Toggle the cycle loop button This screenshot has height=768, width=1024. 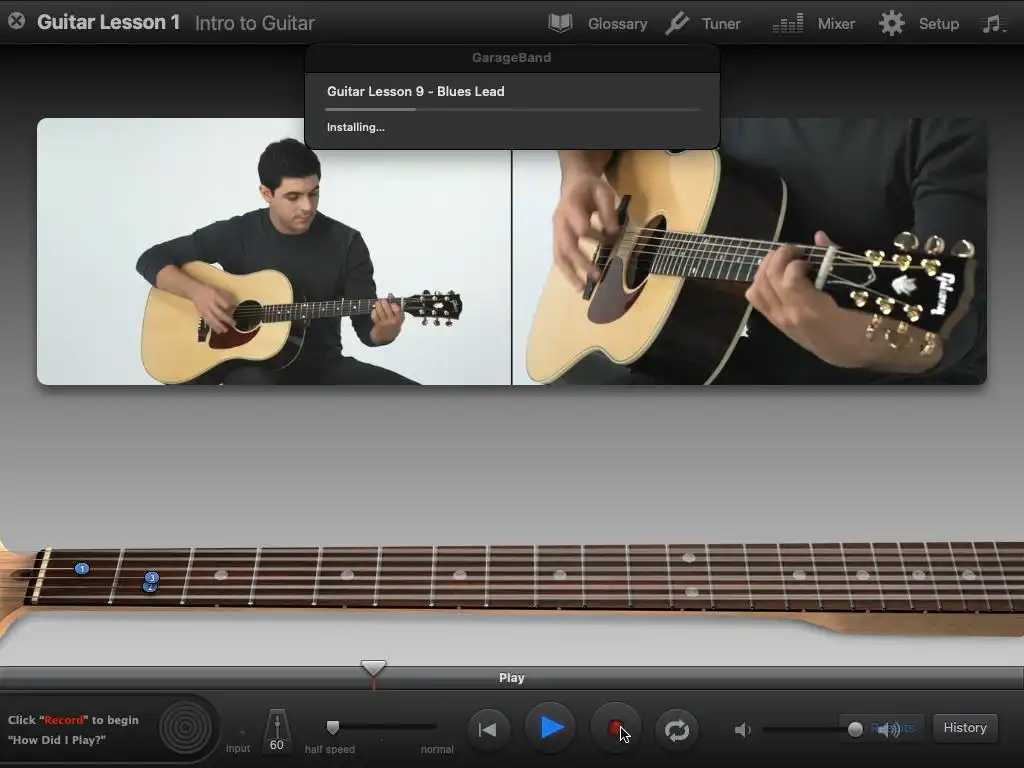click(677, 729)
